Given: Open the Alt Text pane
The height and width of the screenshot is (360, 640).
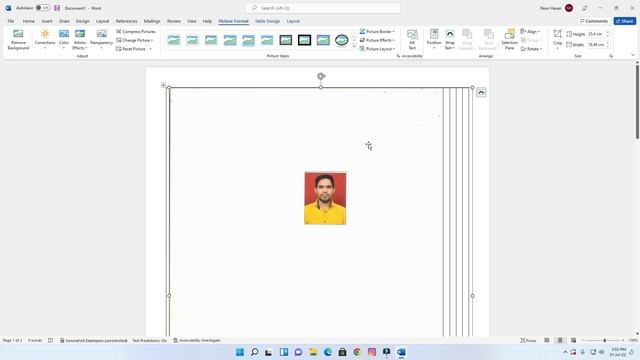Looking at the screenshot, I should pos(412,40).
